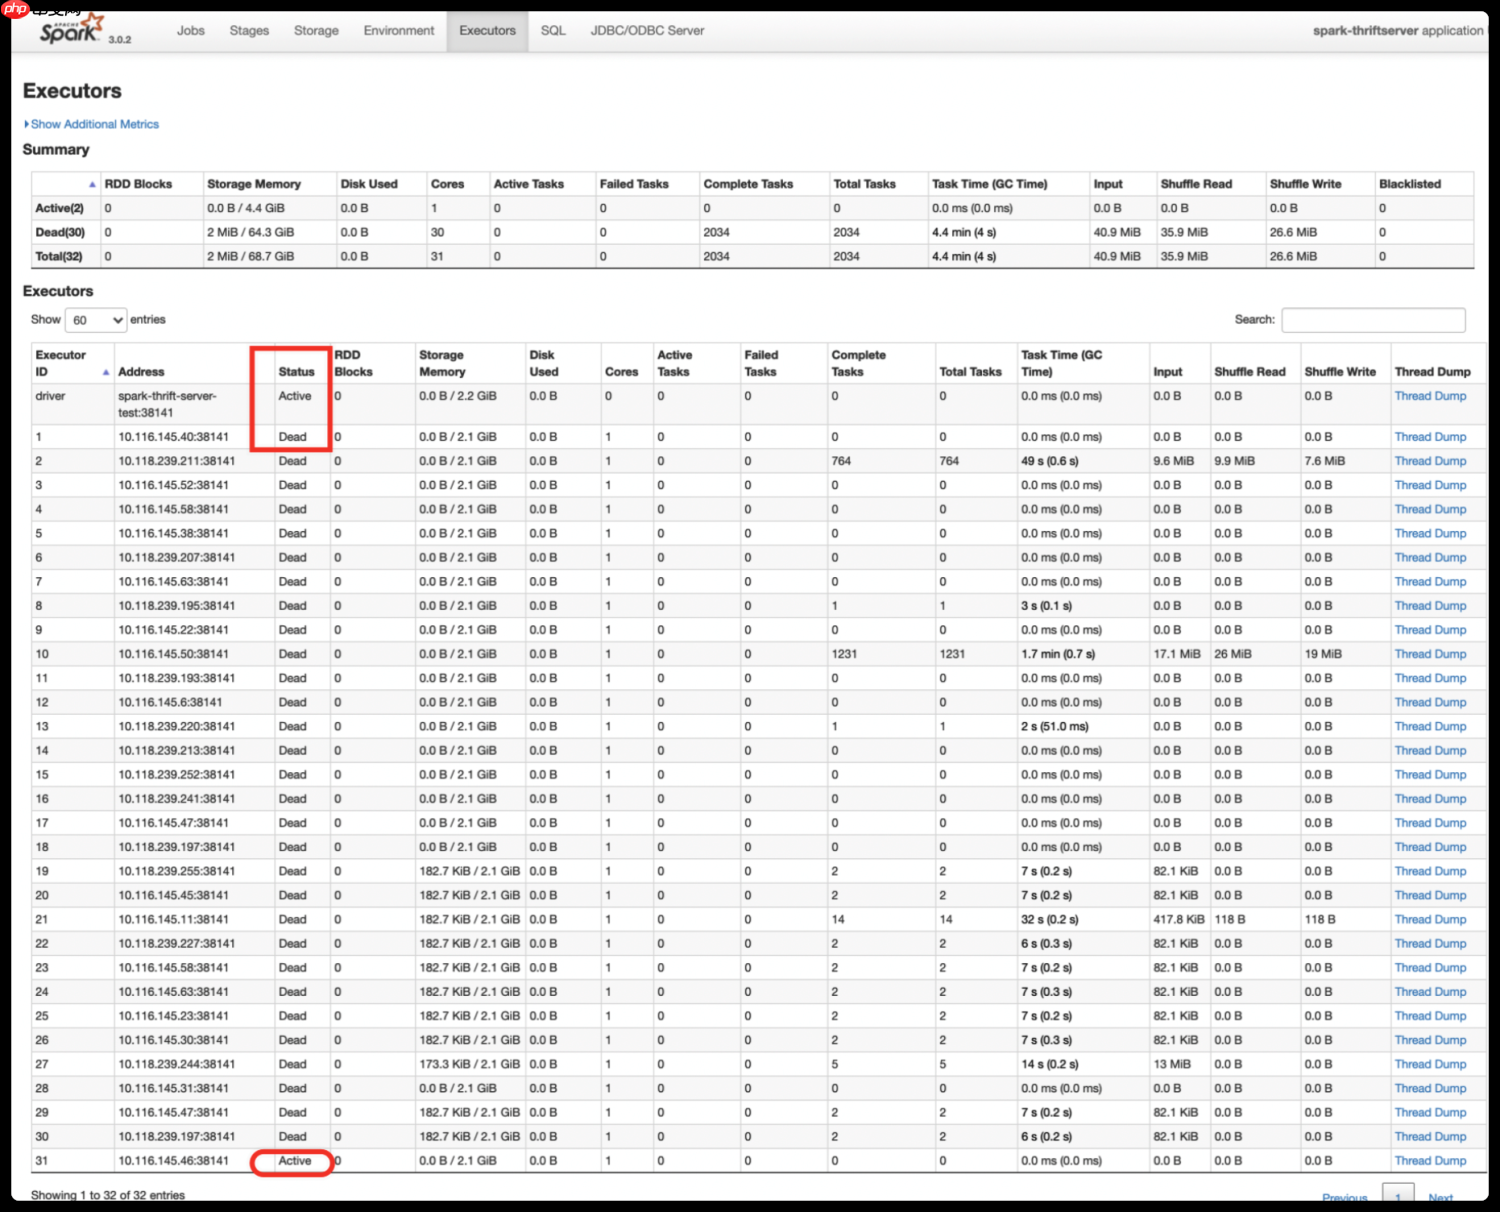Click Thread Dump link for executor 31
Viewport: 1500px width, 1212px height.
[x=1430, y=1160]
